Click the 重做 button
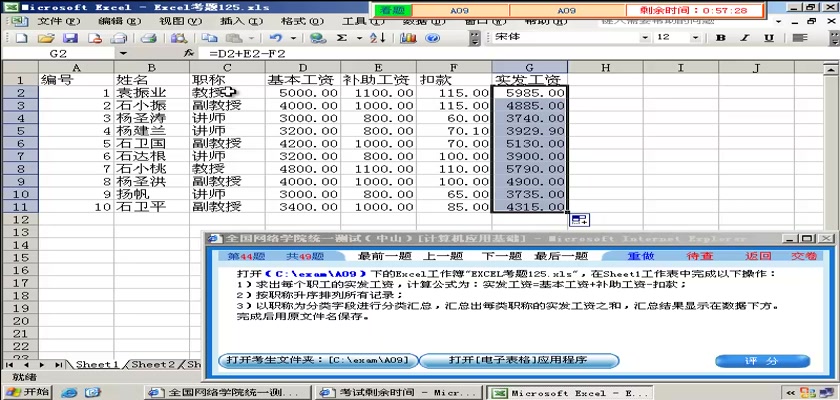 [x=641, y=256]
